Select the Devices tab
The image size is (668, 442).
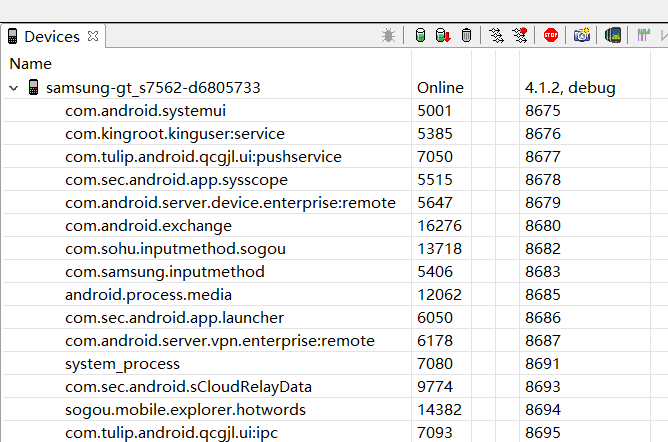52,37
